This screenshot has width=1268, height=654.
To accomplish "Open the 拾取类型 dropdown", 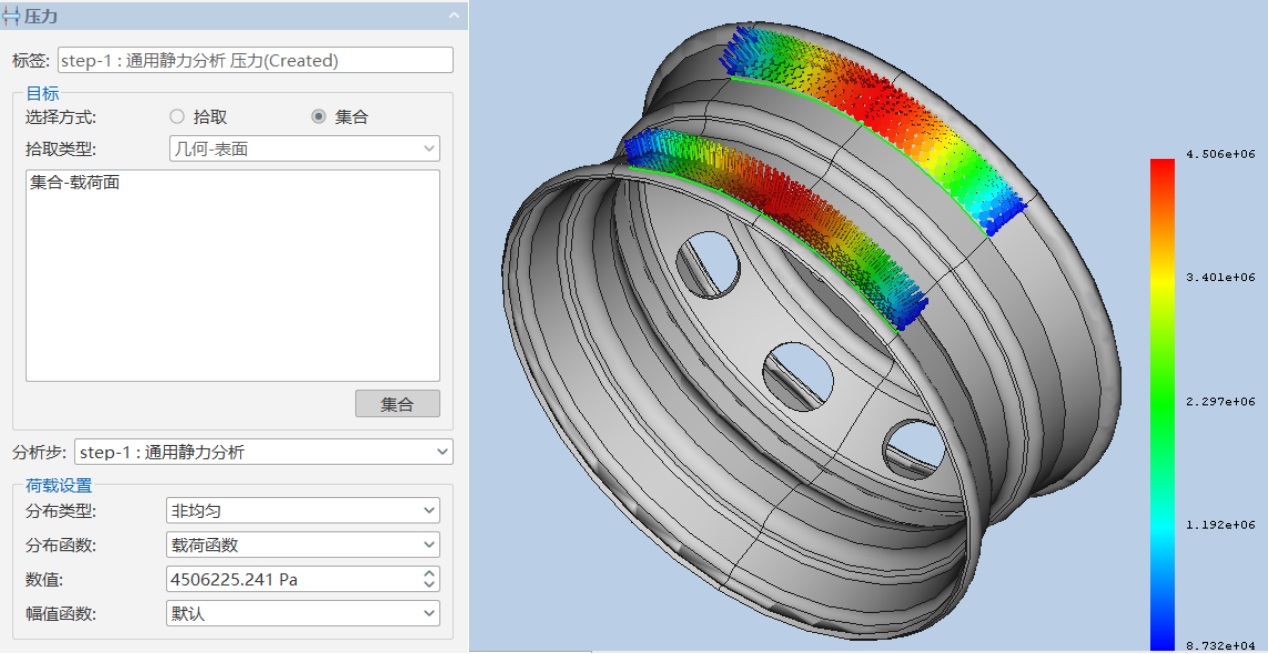I will [x=303, y=149].
